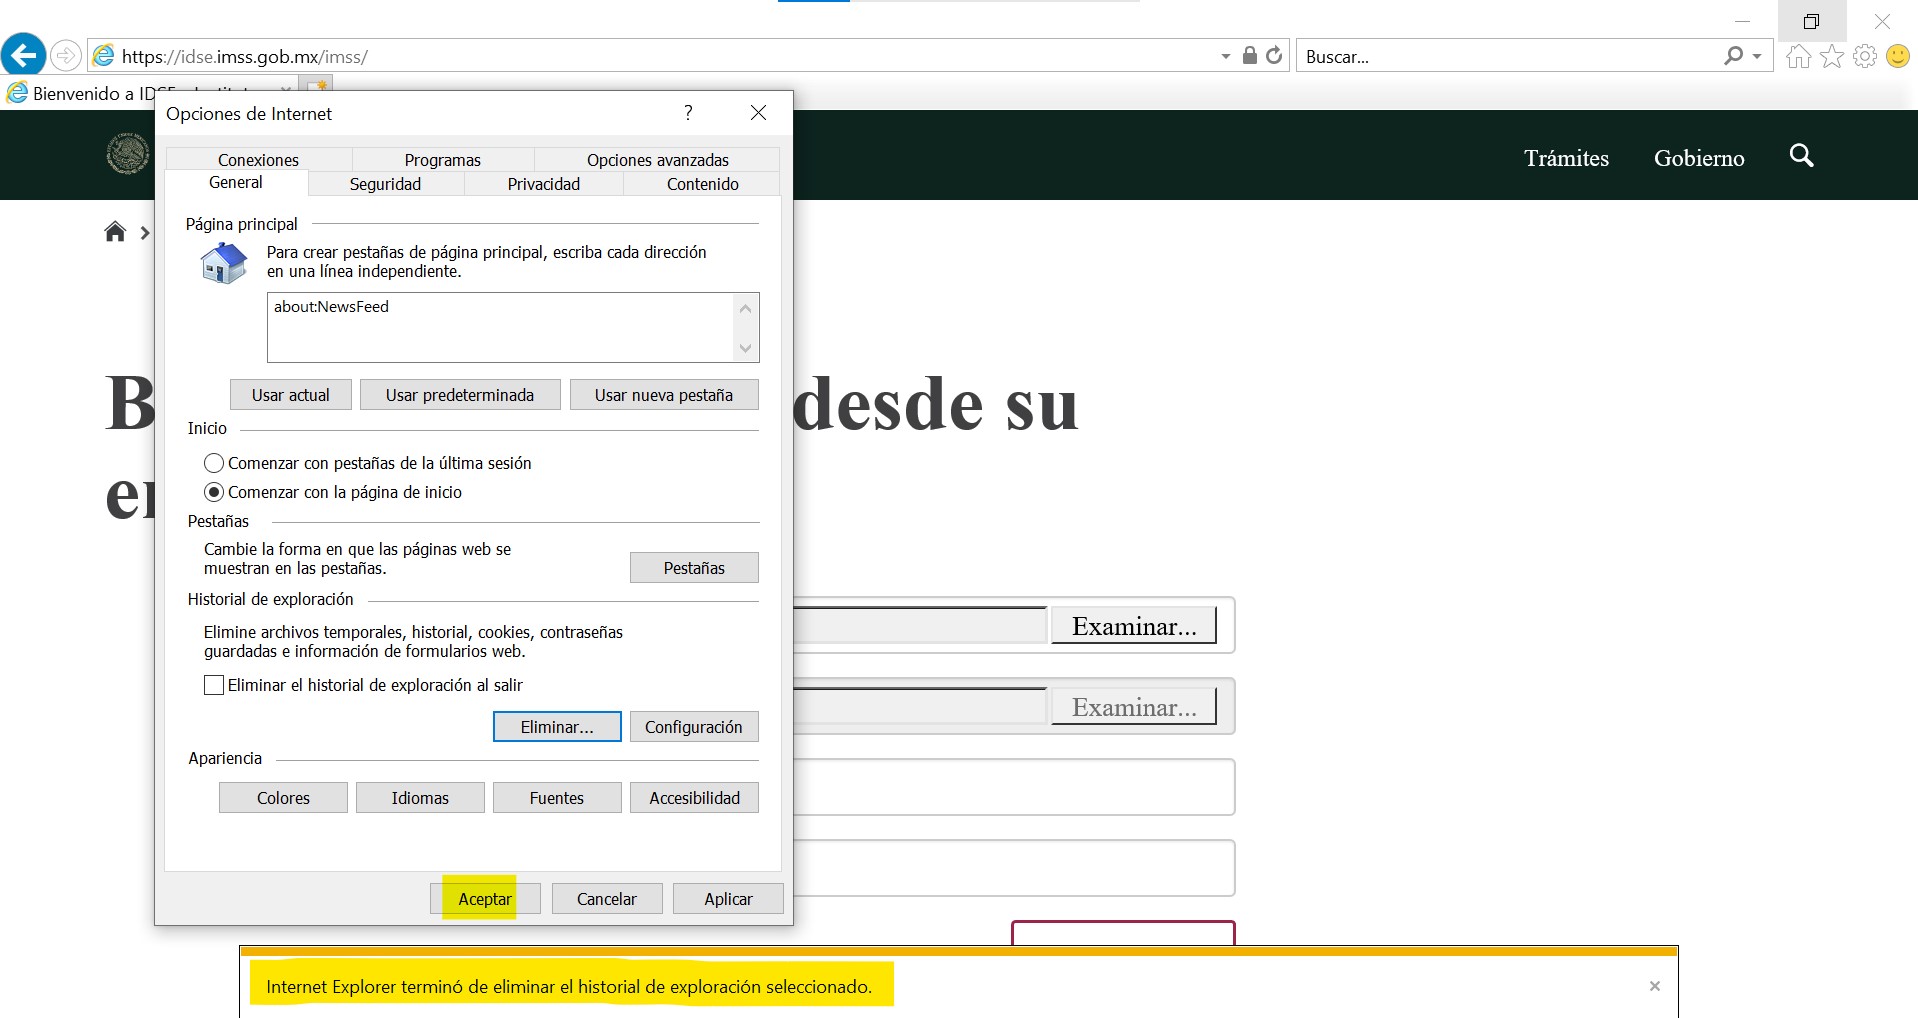
Task: Dismiss the notification bar with its X
Action: click(1655, 986)
